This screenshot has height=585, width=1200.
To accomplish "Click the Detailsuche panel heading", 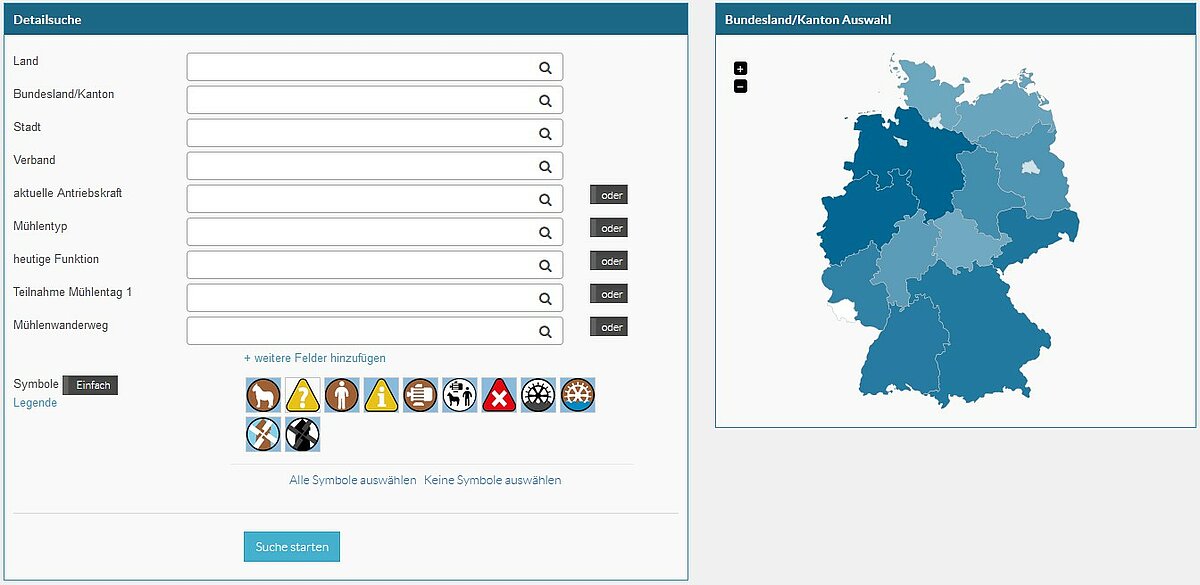I will click(x=47, y=20).
